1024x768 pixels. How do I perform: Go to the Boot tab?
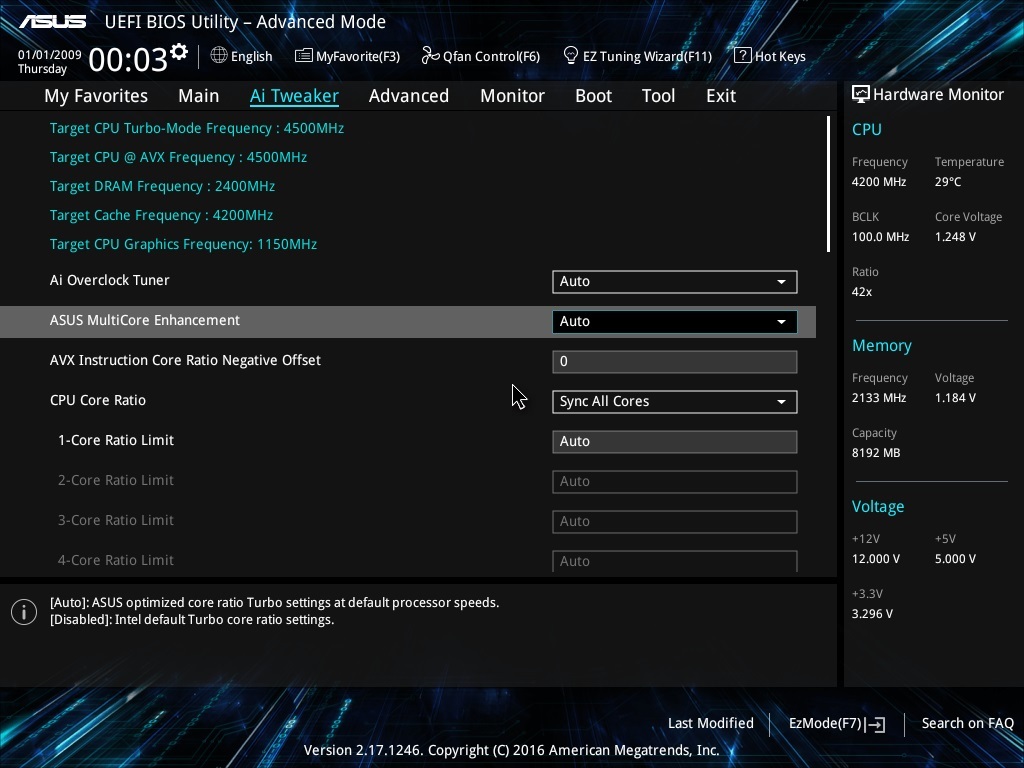click(593, 96)
